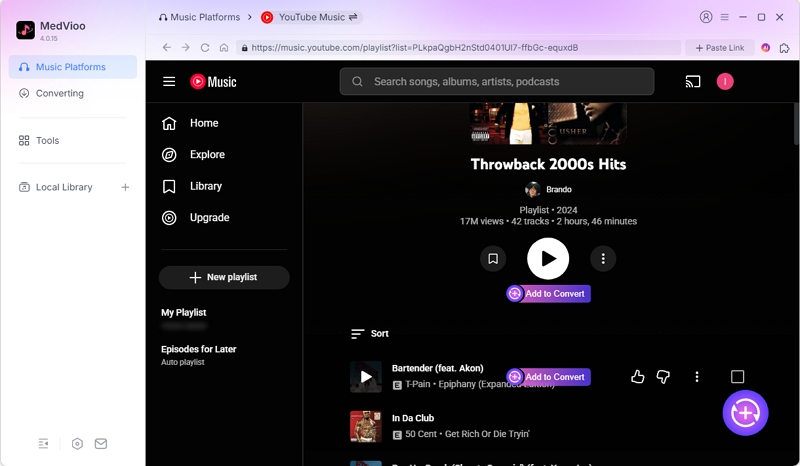Image resolution: width=800 pixels, height=466 pixels.
Task: Open the user account icon
Action: (x=706, y=17)
